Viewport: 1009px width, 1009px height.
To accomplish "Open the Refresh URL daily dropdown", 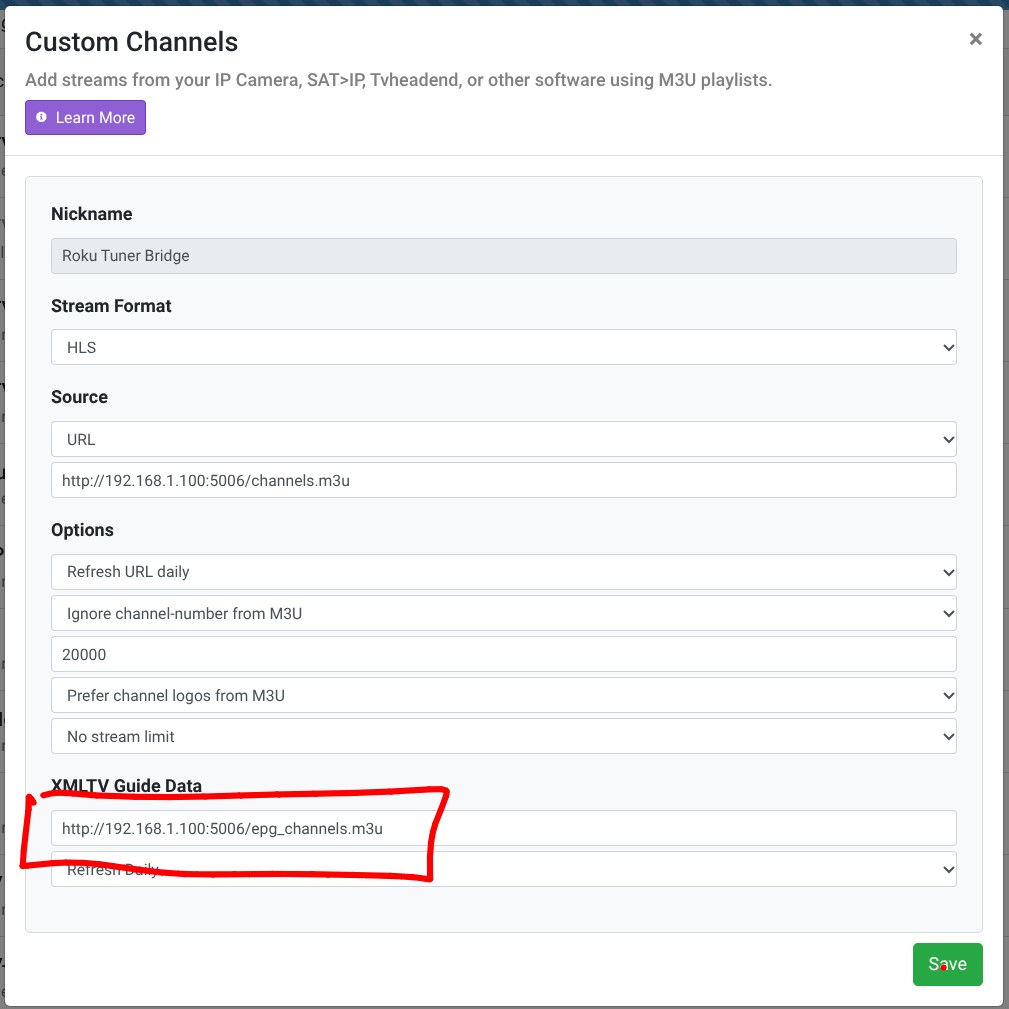I will pyautogui.click(x=503, y=572).
